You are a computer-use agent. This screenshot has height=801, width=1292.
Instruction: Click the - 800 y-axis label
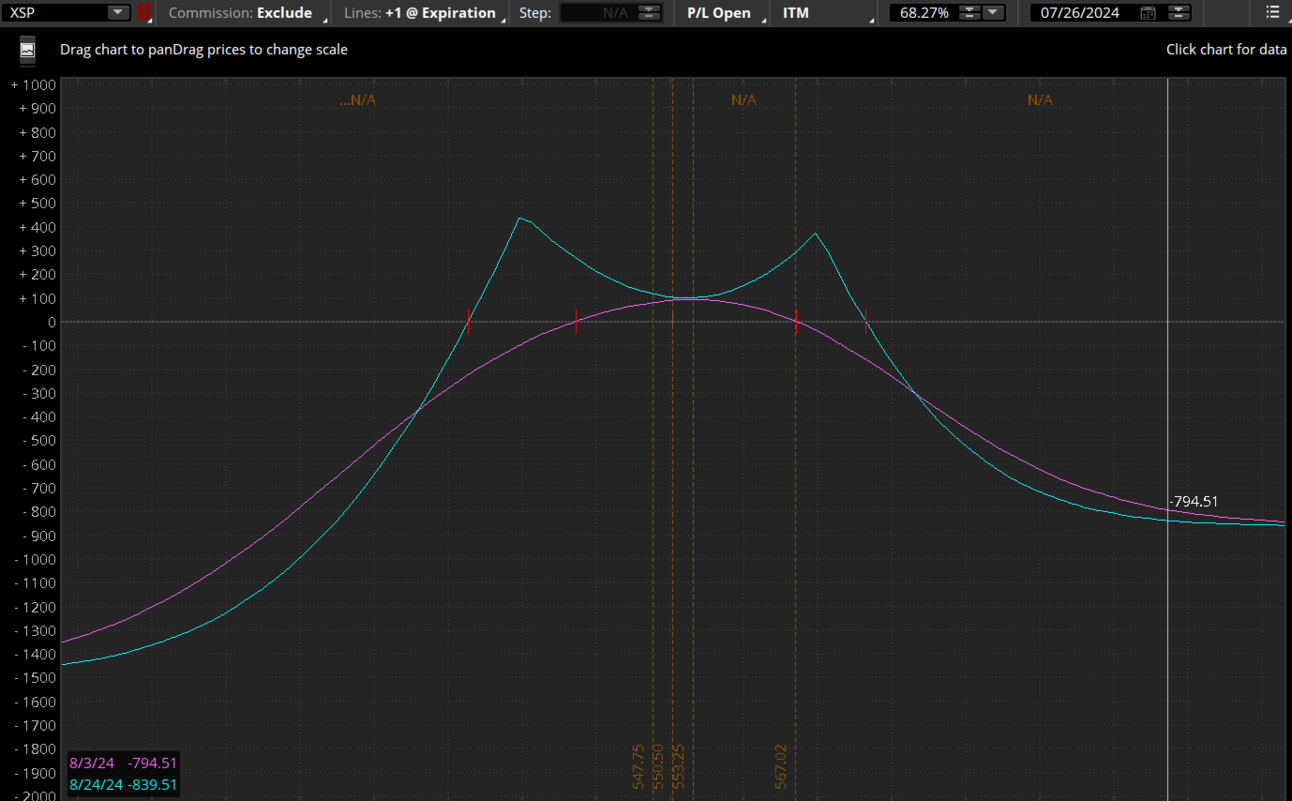(39, 512)
